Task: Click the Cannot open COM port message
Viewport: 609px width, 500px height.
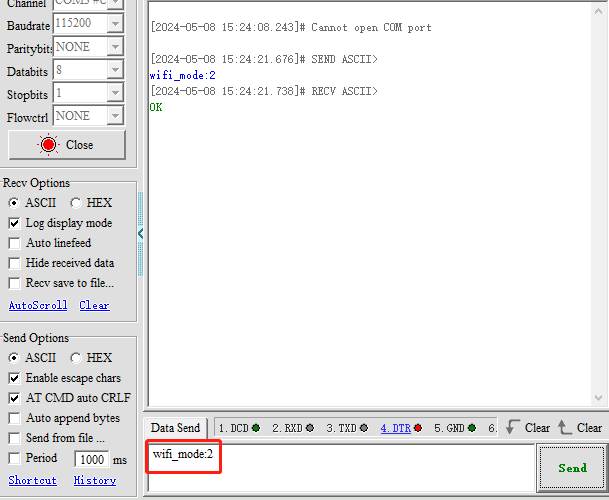Action: point(371,28)
